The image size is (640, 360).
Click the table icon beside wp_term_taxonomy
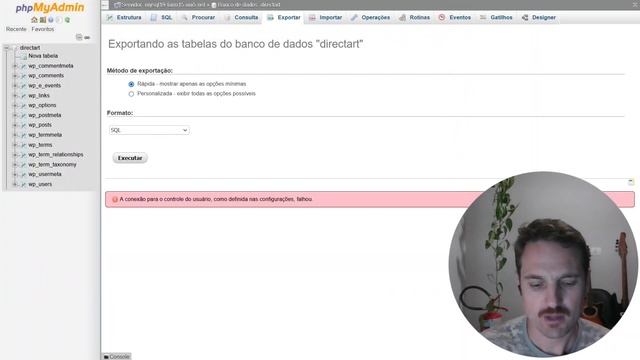click(23, 164)
